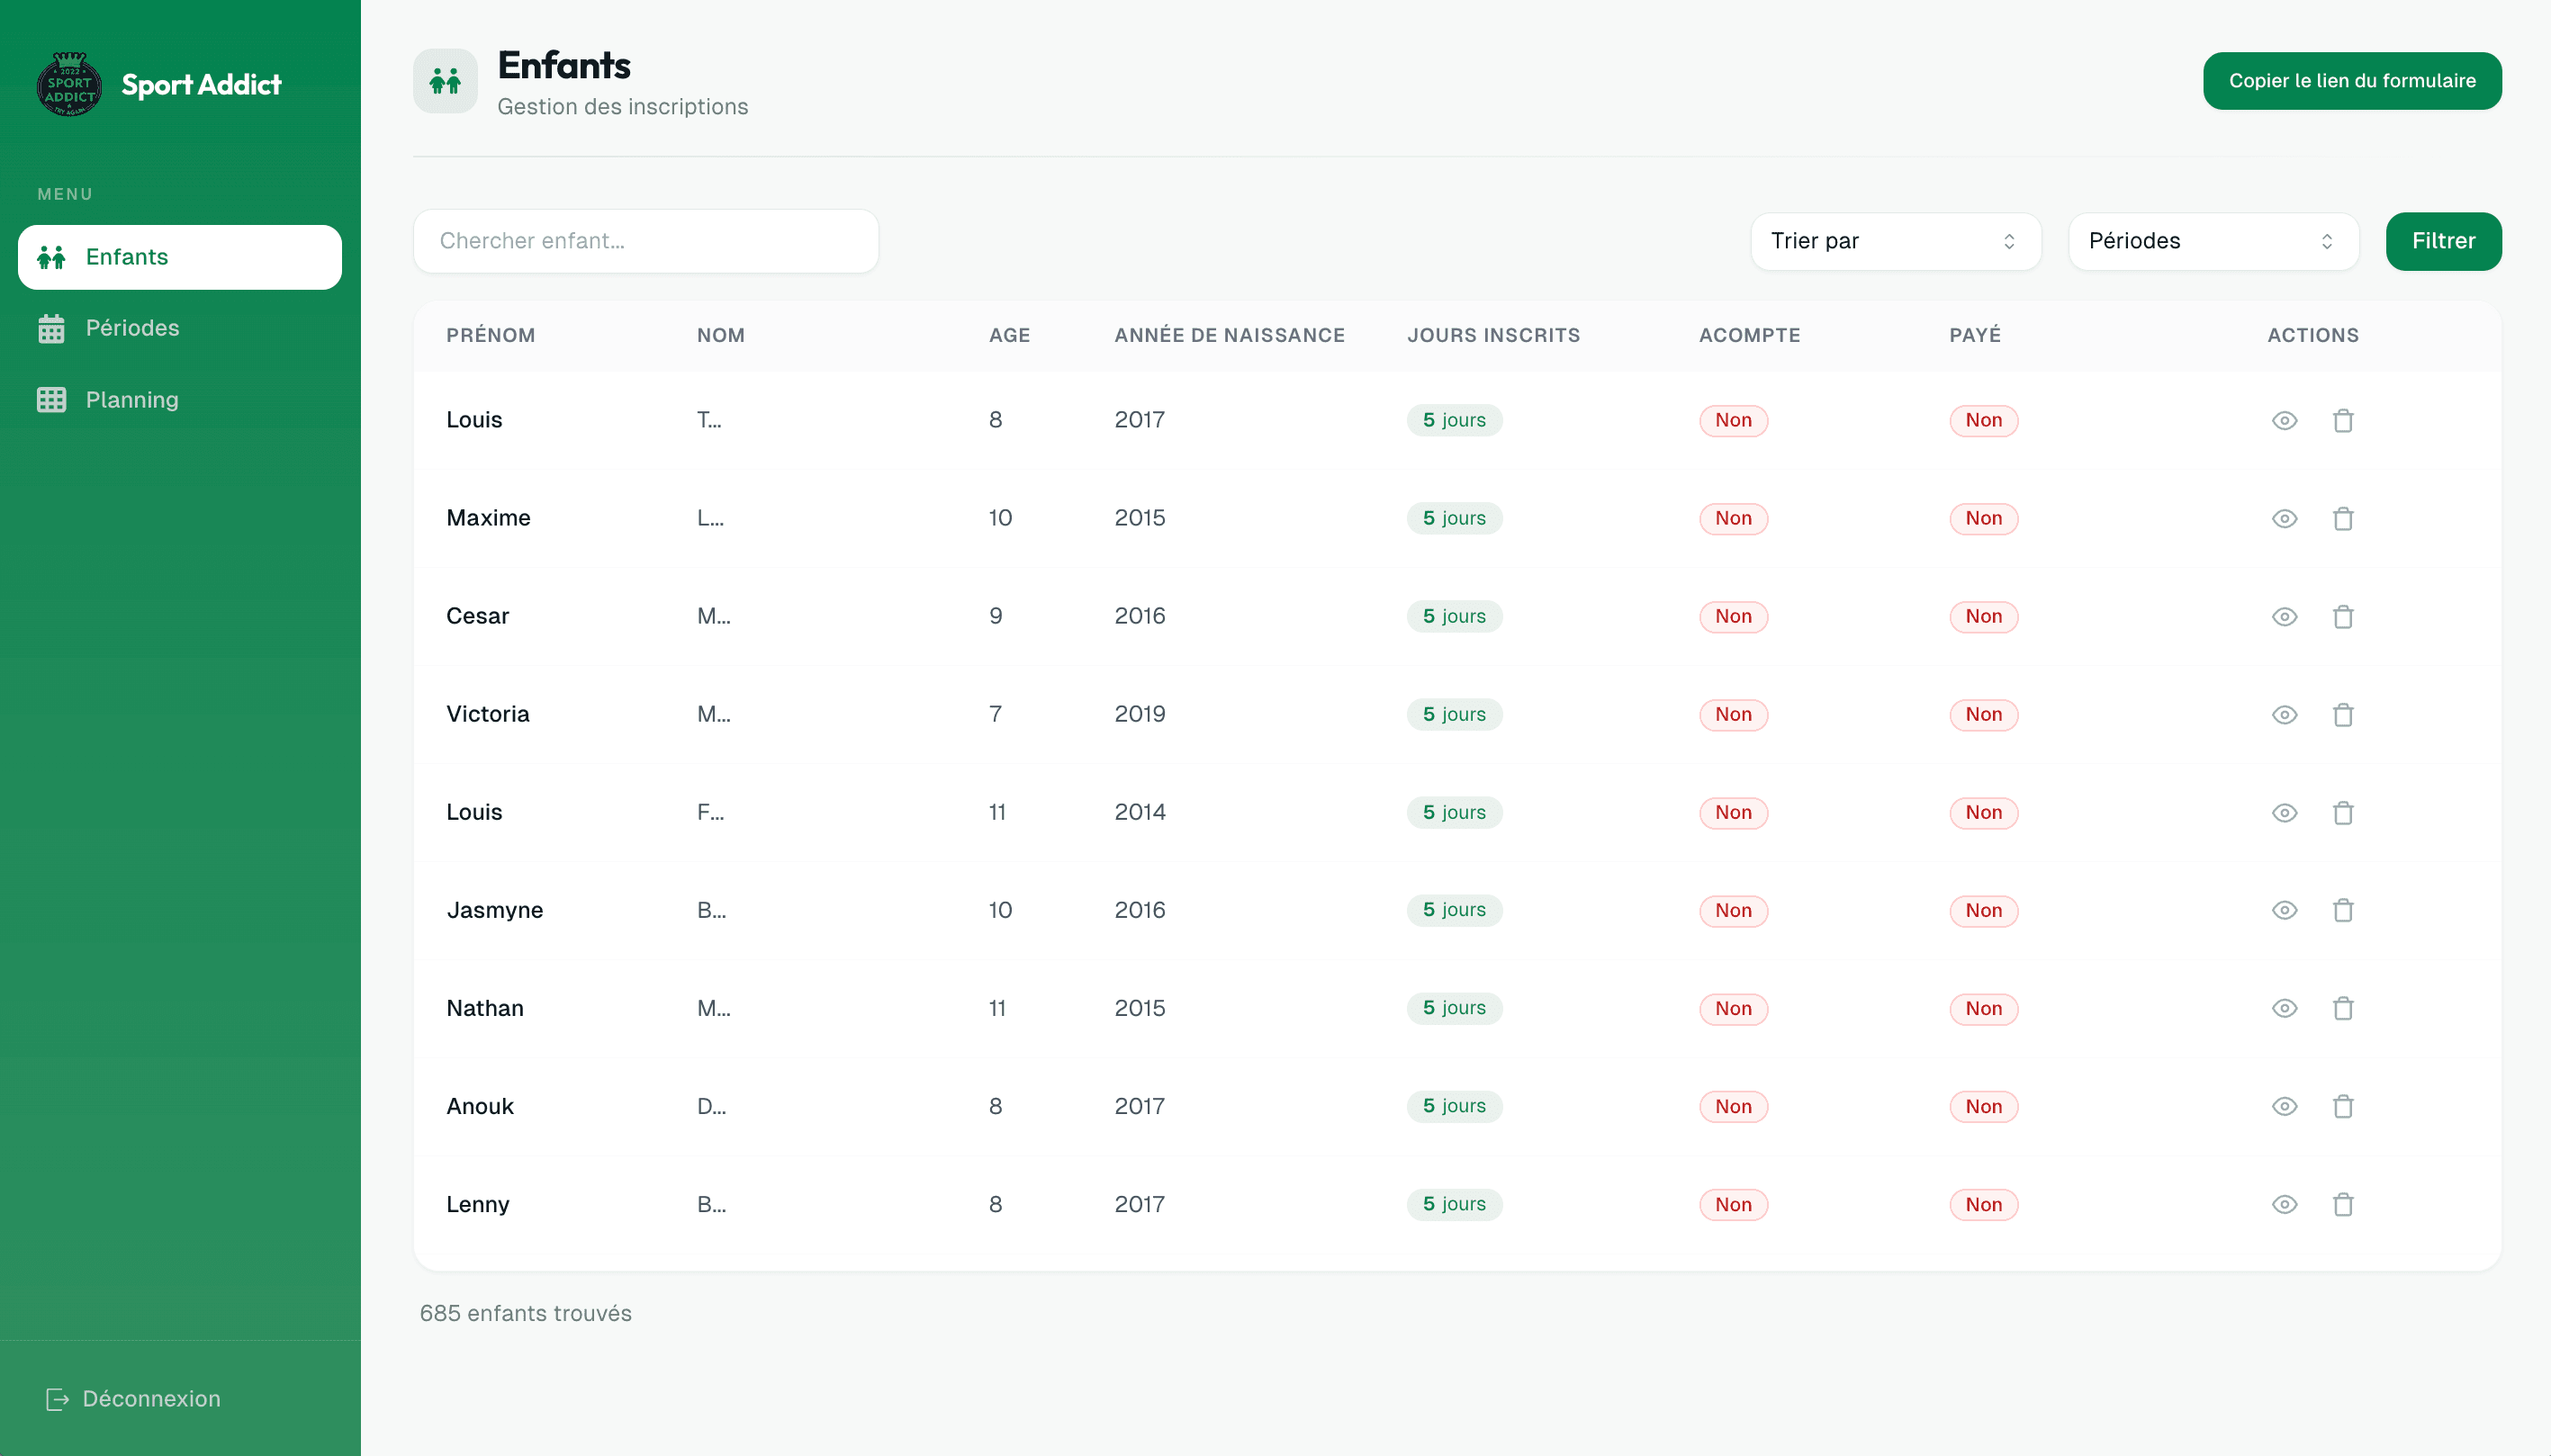
Task: Click the Enfants header icon
Action: 445,81
